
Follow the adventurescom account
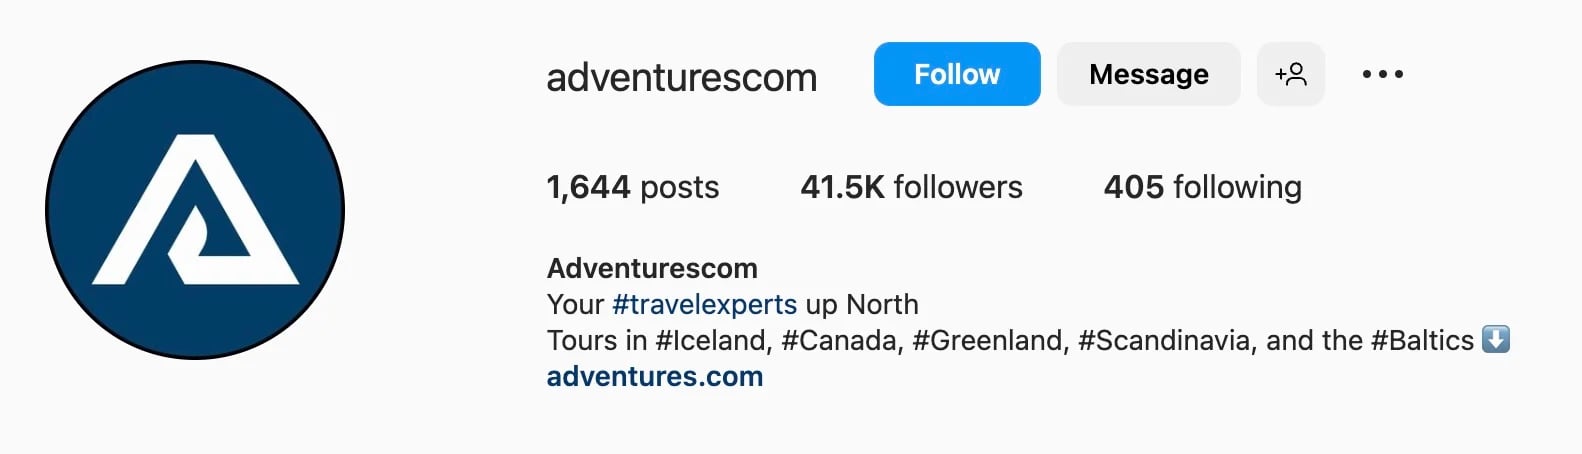pyautogui.click(x=956, y=74)
